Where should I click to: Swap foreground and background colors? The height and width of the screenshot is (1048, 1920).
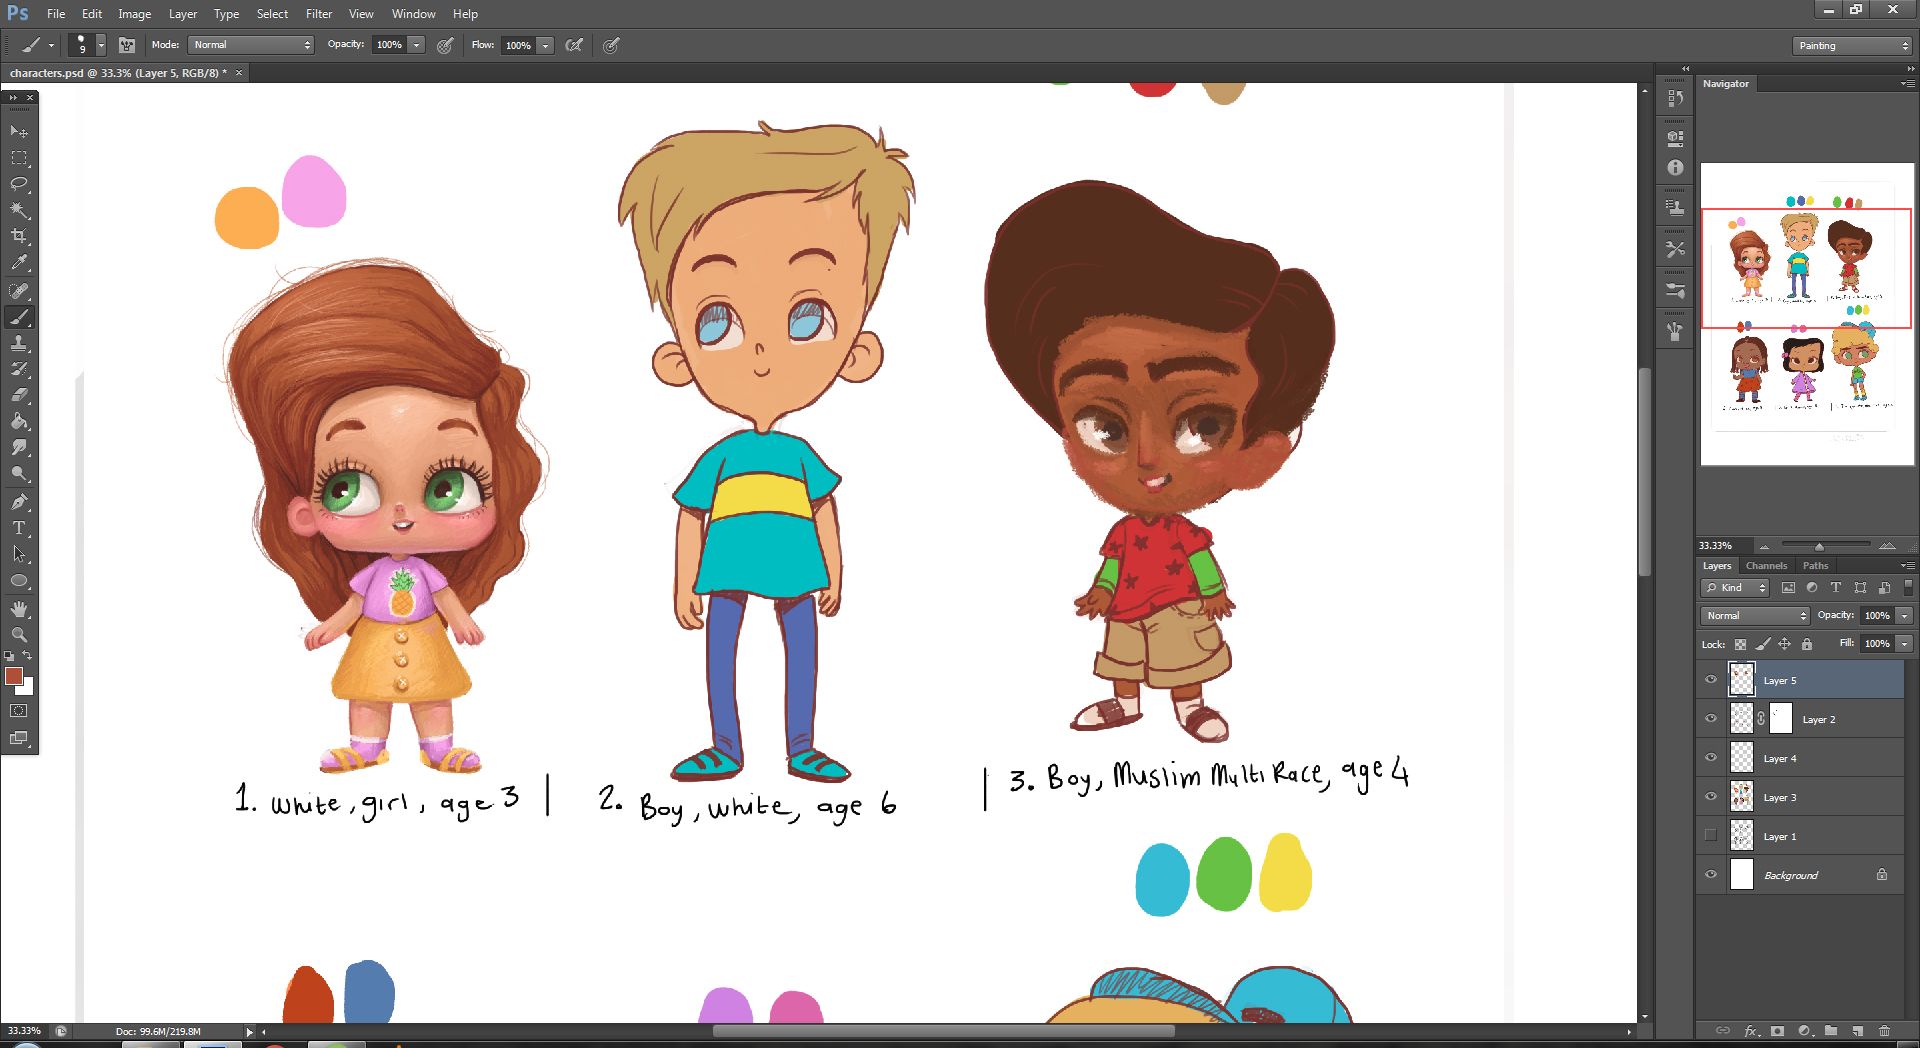[28, 656]
